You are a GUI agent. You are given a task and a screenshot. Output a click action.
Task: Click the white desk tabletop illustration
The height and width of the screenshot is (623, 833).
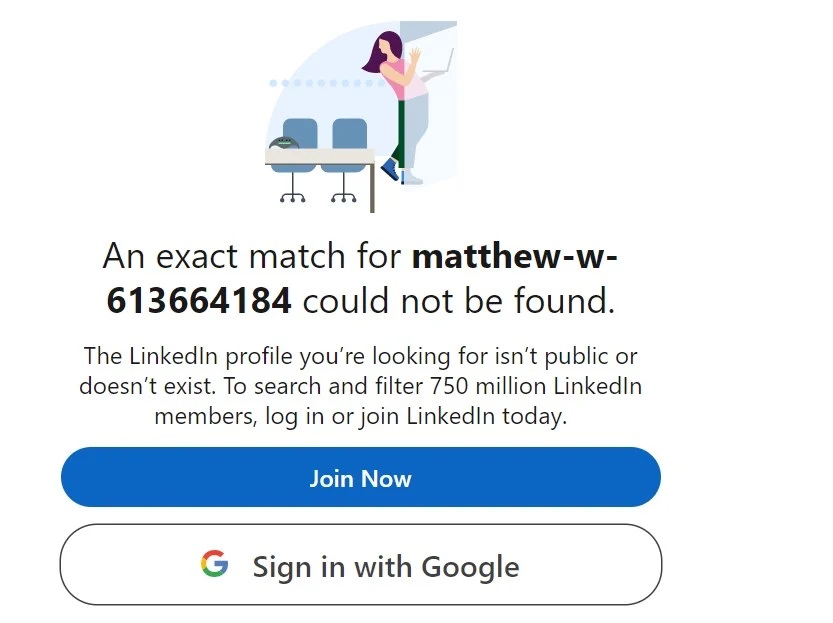(x=320, y=157)
